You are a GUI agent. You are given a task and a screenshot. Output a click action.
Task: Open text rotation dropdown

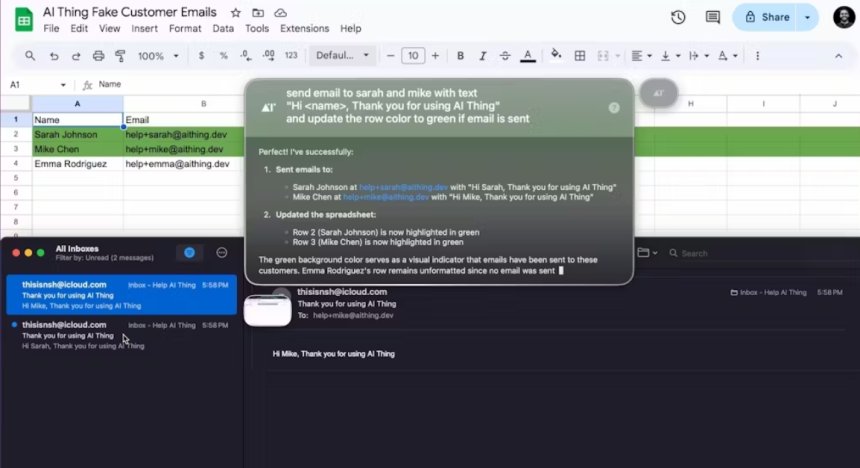pyautogui.click(x=728, y=55)
